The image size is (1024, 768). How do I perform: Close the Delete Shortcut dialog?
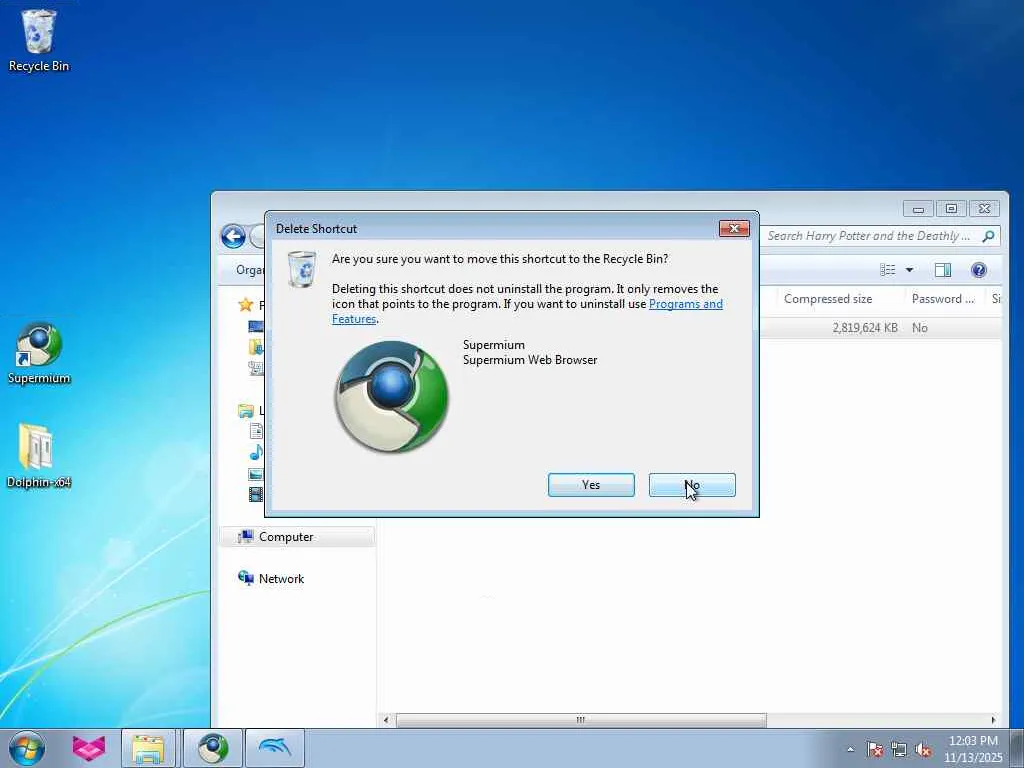pyautogui.click(x=734, y=228)
